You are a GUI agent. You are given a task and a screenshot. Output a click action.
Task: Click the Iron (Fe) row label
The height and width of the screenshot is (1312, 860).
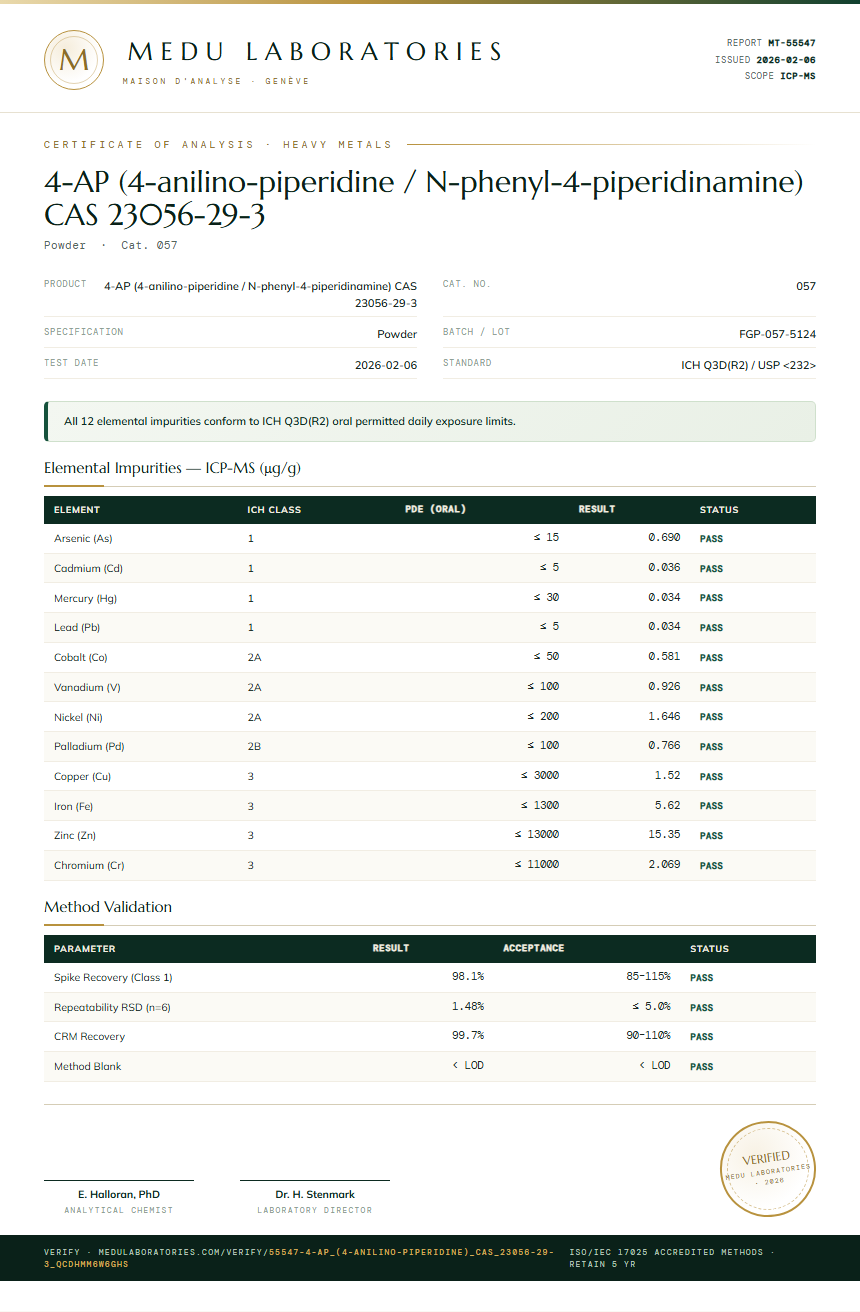[73, 806]
